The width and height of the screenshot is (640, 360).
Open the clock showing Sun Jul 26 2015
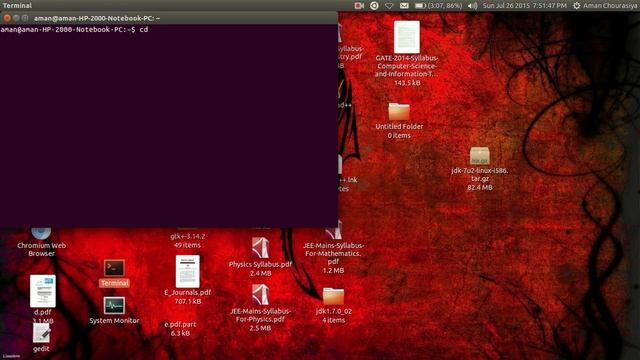click(x=524, y=6)
